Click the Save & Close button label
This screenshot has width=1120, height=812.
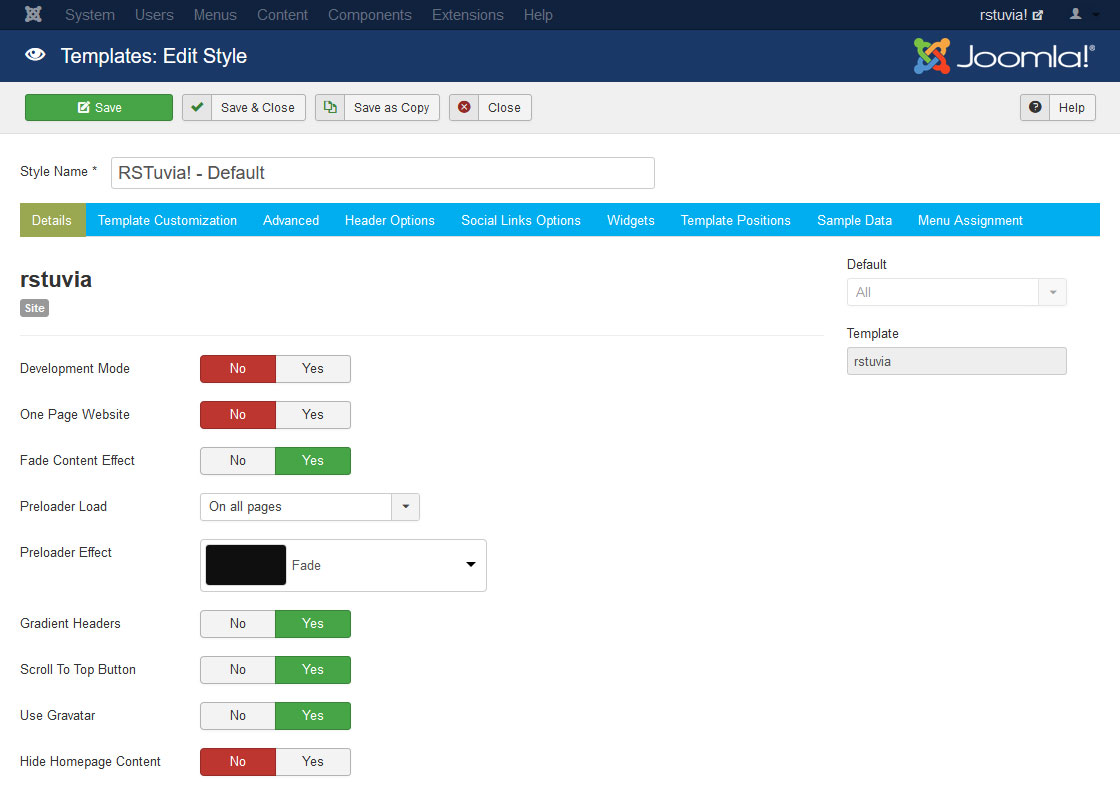click(258, 107)
